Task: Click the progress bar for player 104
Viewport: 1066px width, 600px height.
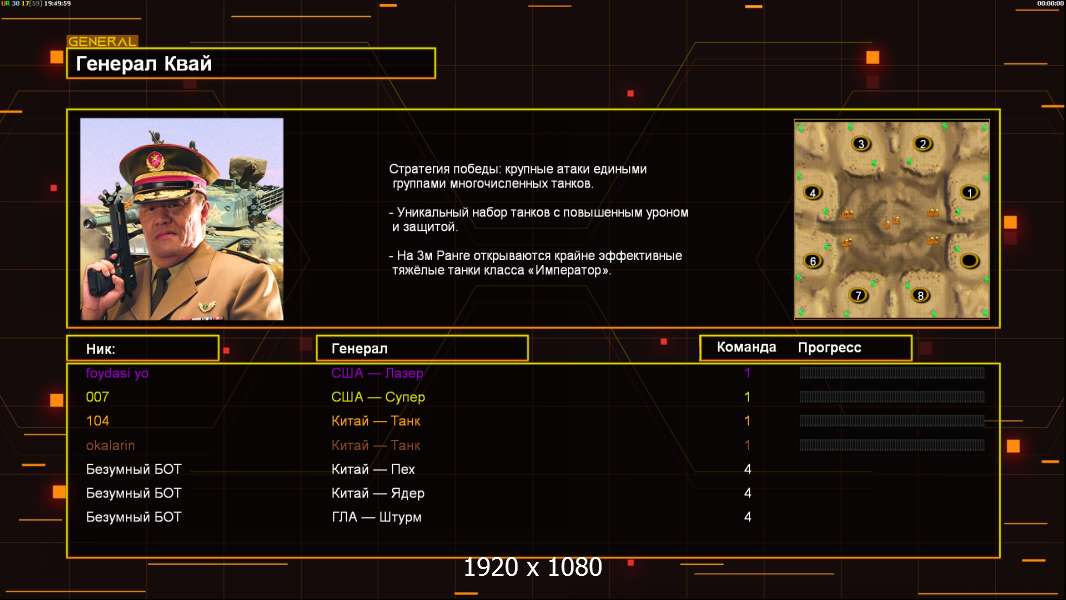Action: coord(891,421)
